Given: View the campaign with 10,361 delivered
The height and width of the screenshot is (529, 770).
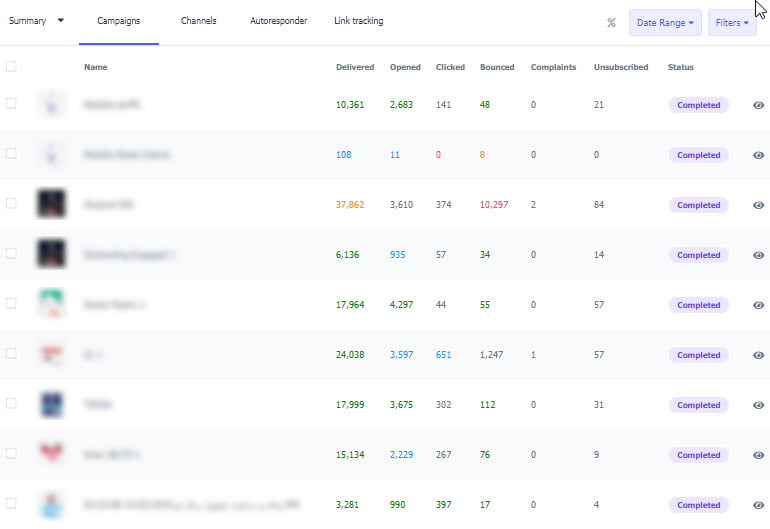Looking at the screenshot, I should point(758,105).
